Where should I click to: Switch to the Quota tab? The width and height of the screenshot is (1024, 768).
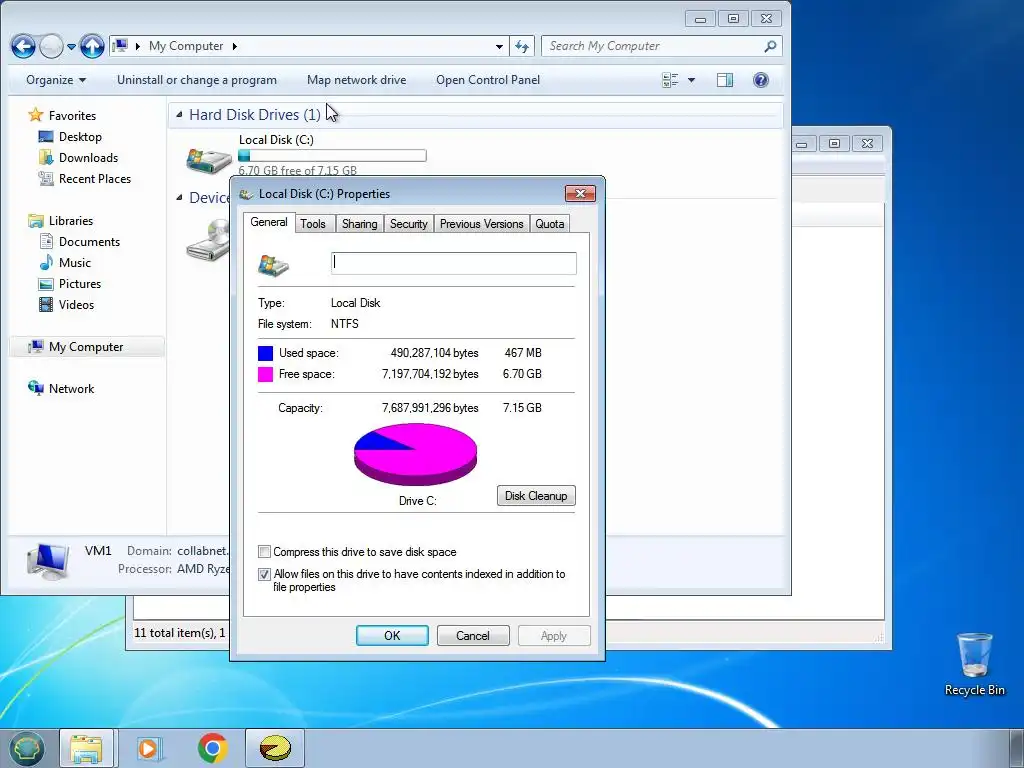tap(550, 223)
